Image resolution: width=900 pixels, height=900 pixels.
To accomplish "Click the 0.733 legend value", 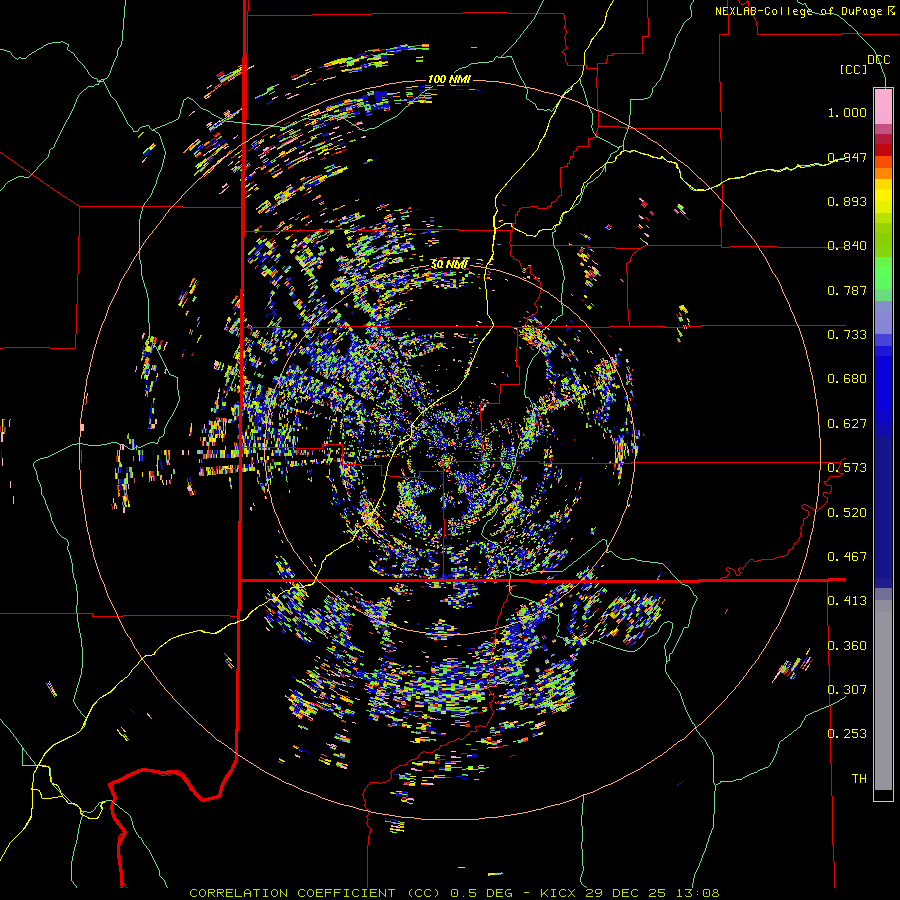I will [x=847, y=335].
